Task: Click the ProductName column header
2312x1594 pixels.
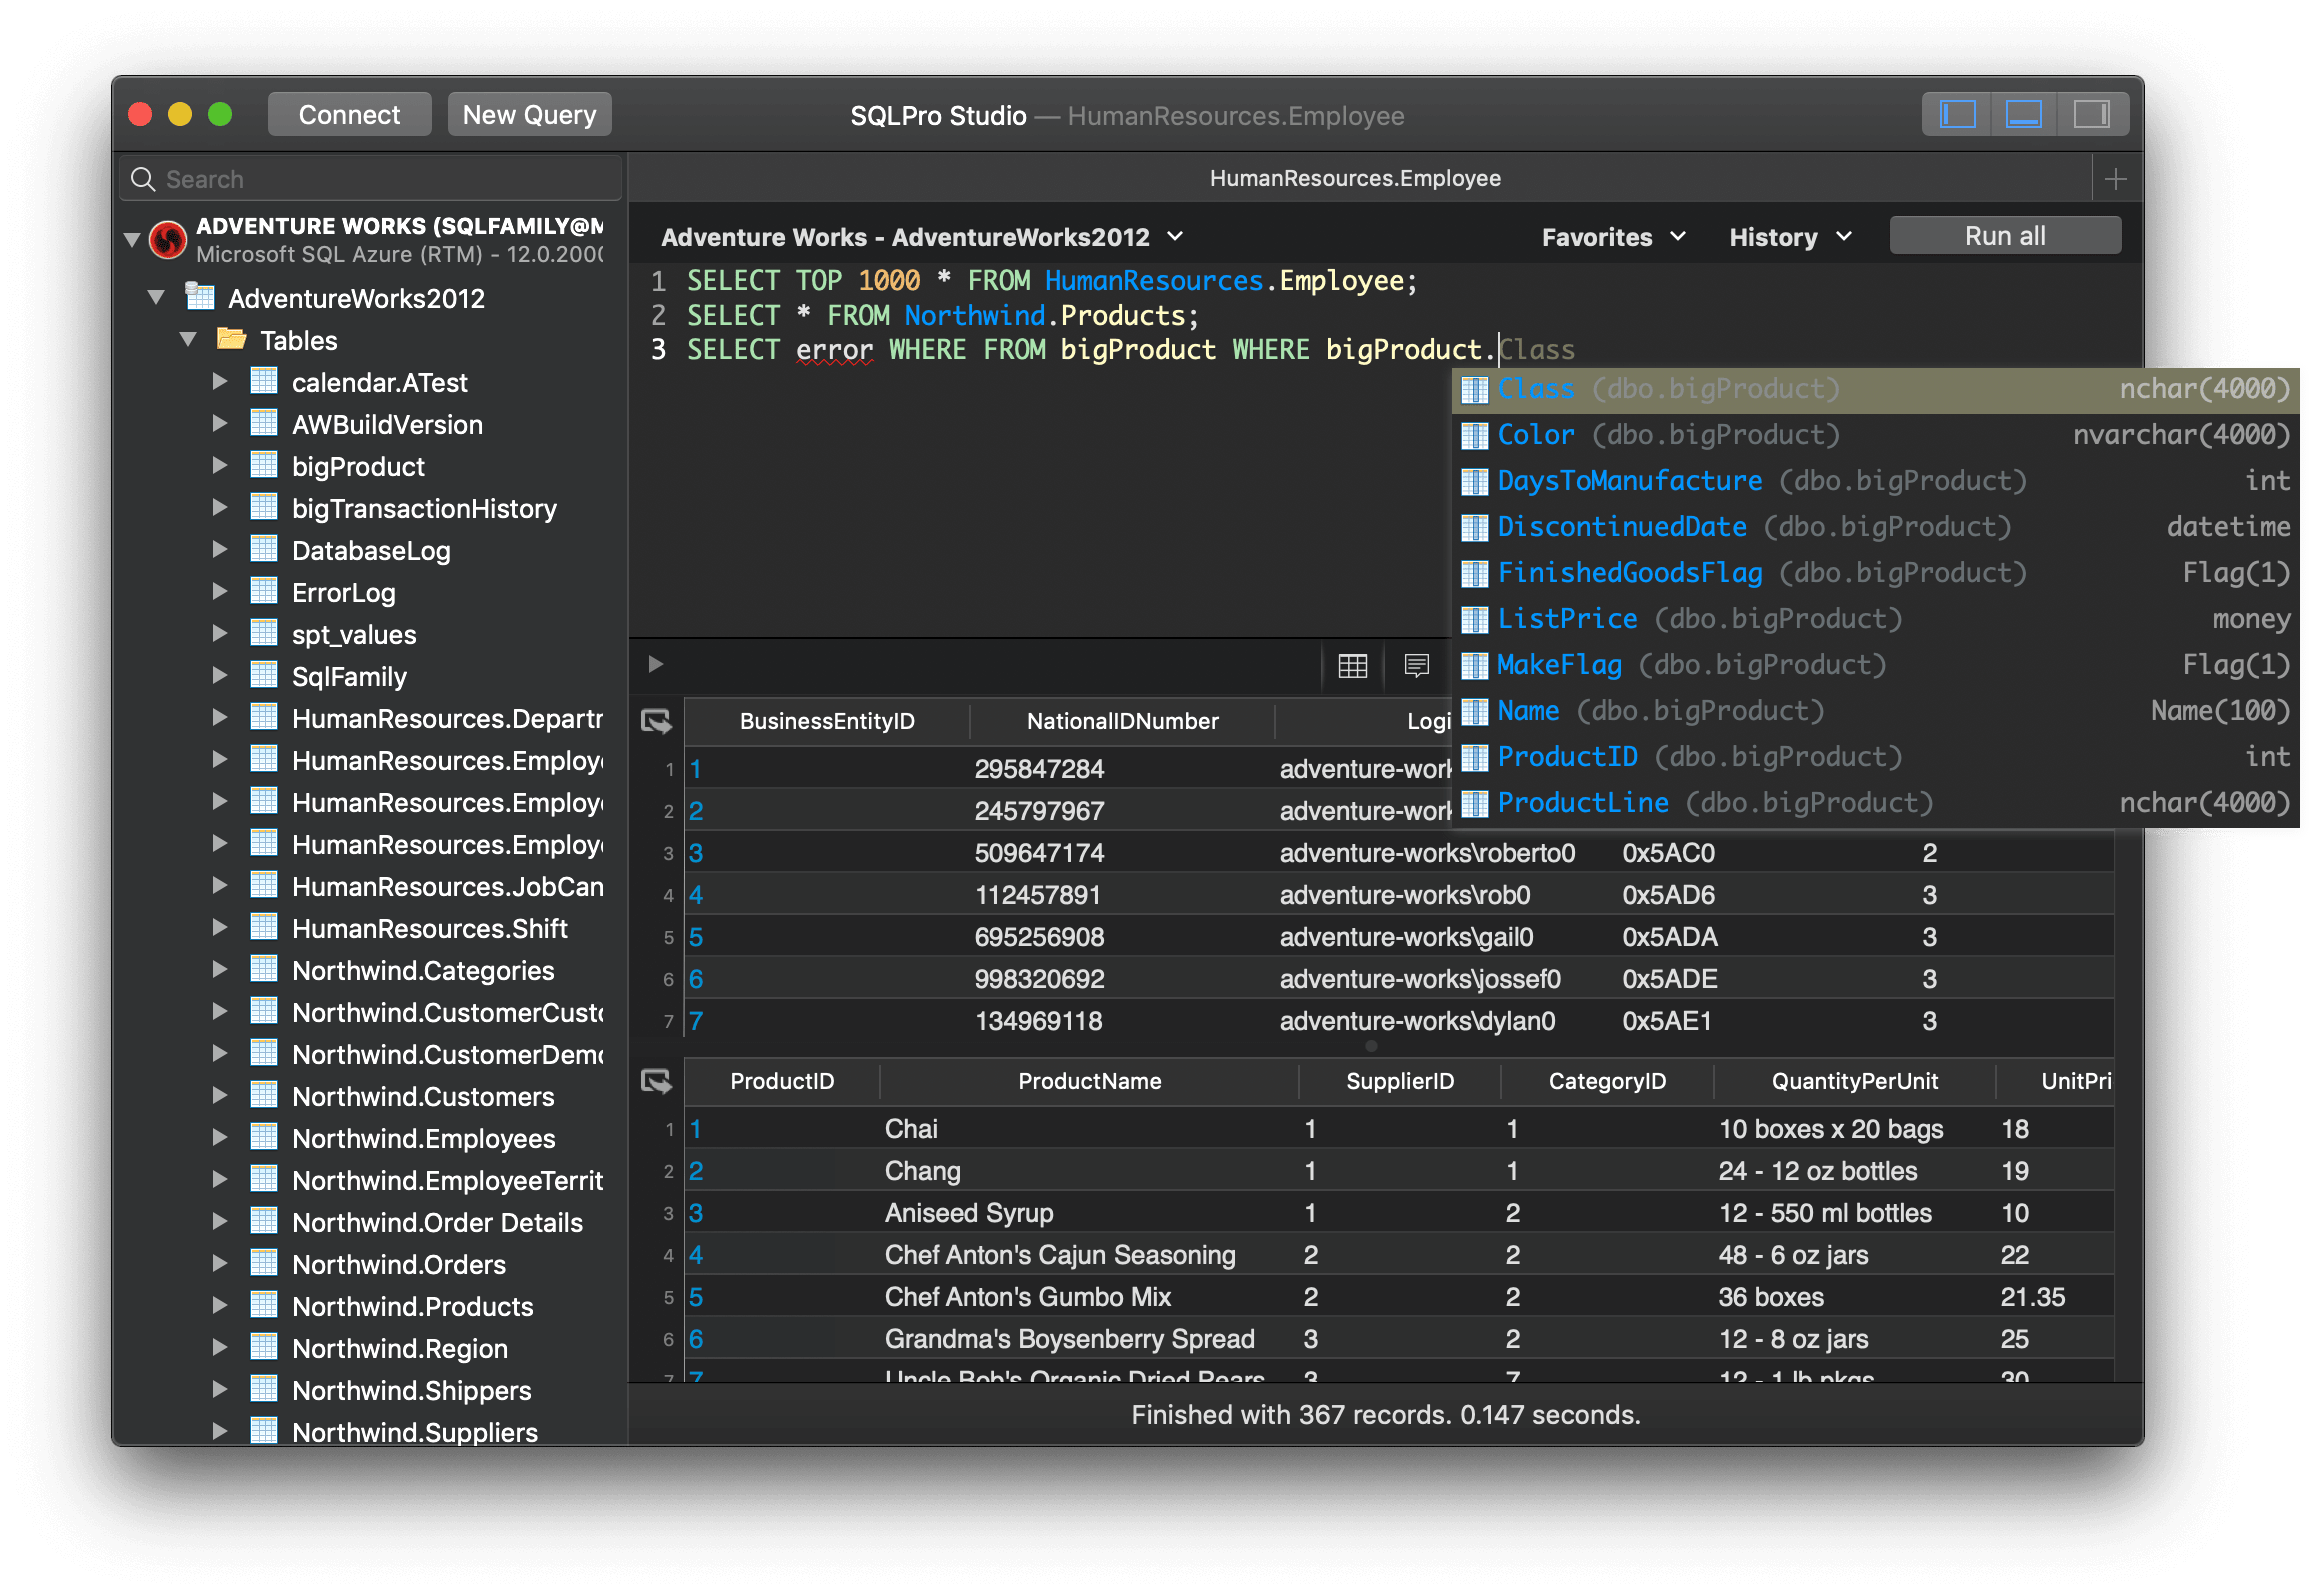Action: 1089,1081
